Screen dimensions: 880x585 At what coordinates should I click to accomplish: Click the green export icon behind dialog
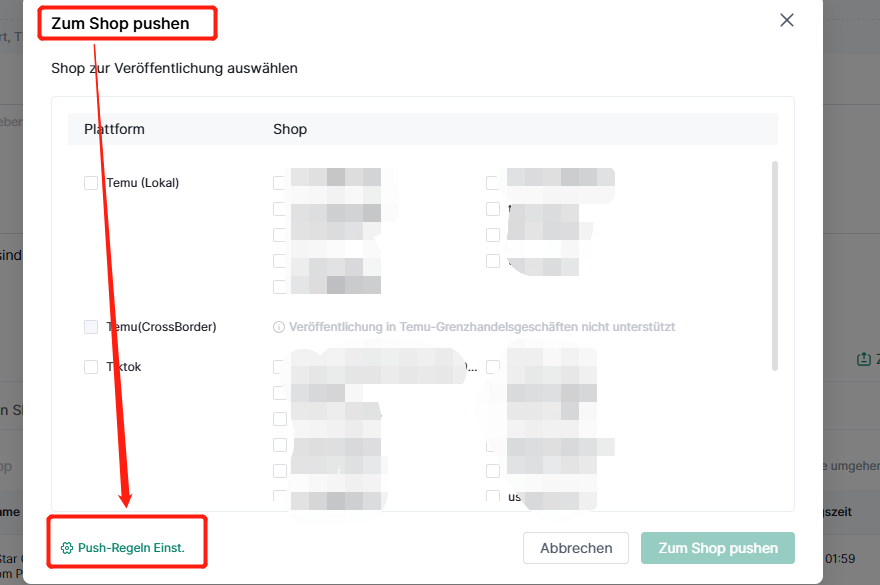(864, 359)
